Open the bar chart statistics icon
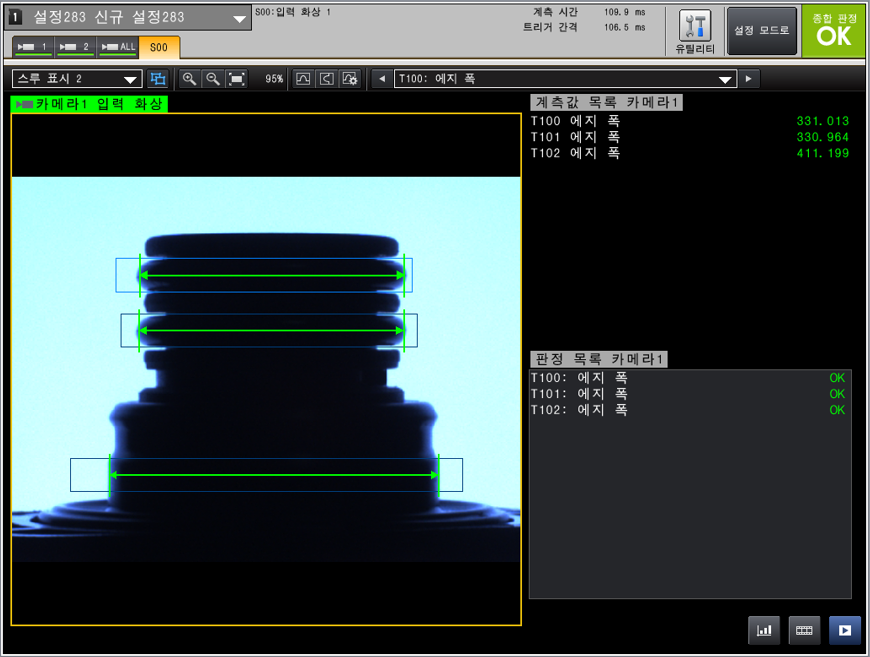The width and height of the screenshot is (870, 657). pyautogui.click(x=764, y=630)
